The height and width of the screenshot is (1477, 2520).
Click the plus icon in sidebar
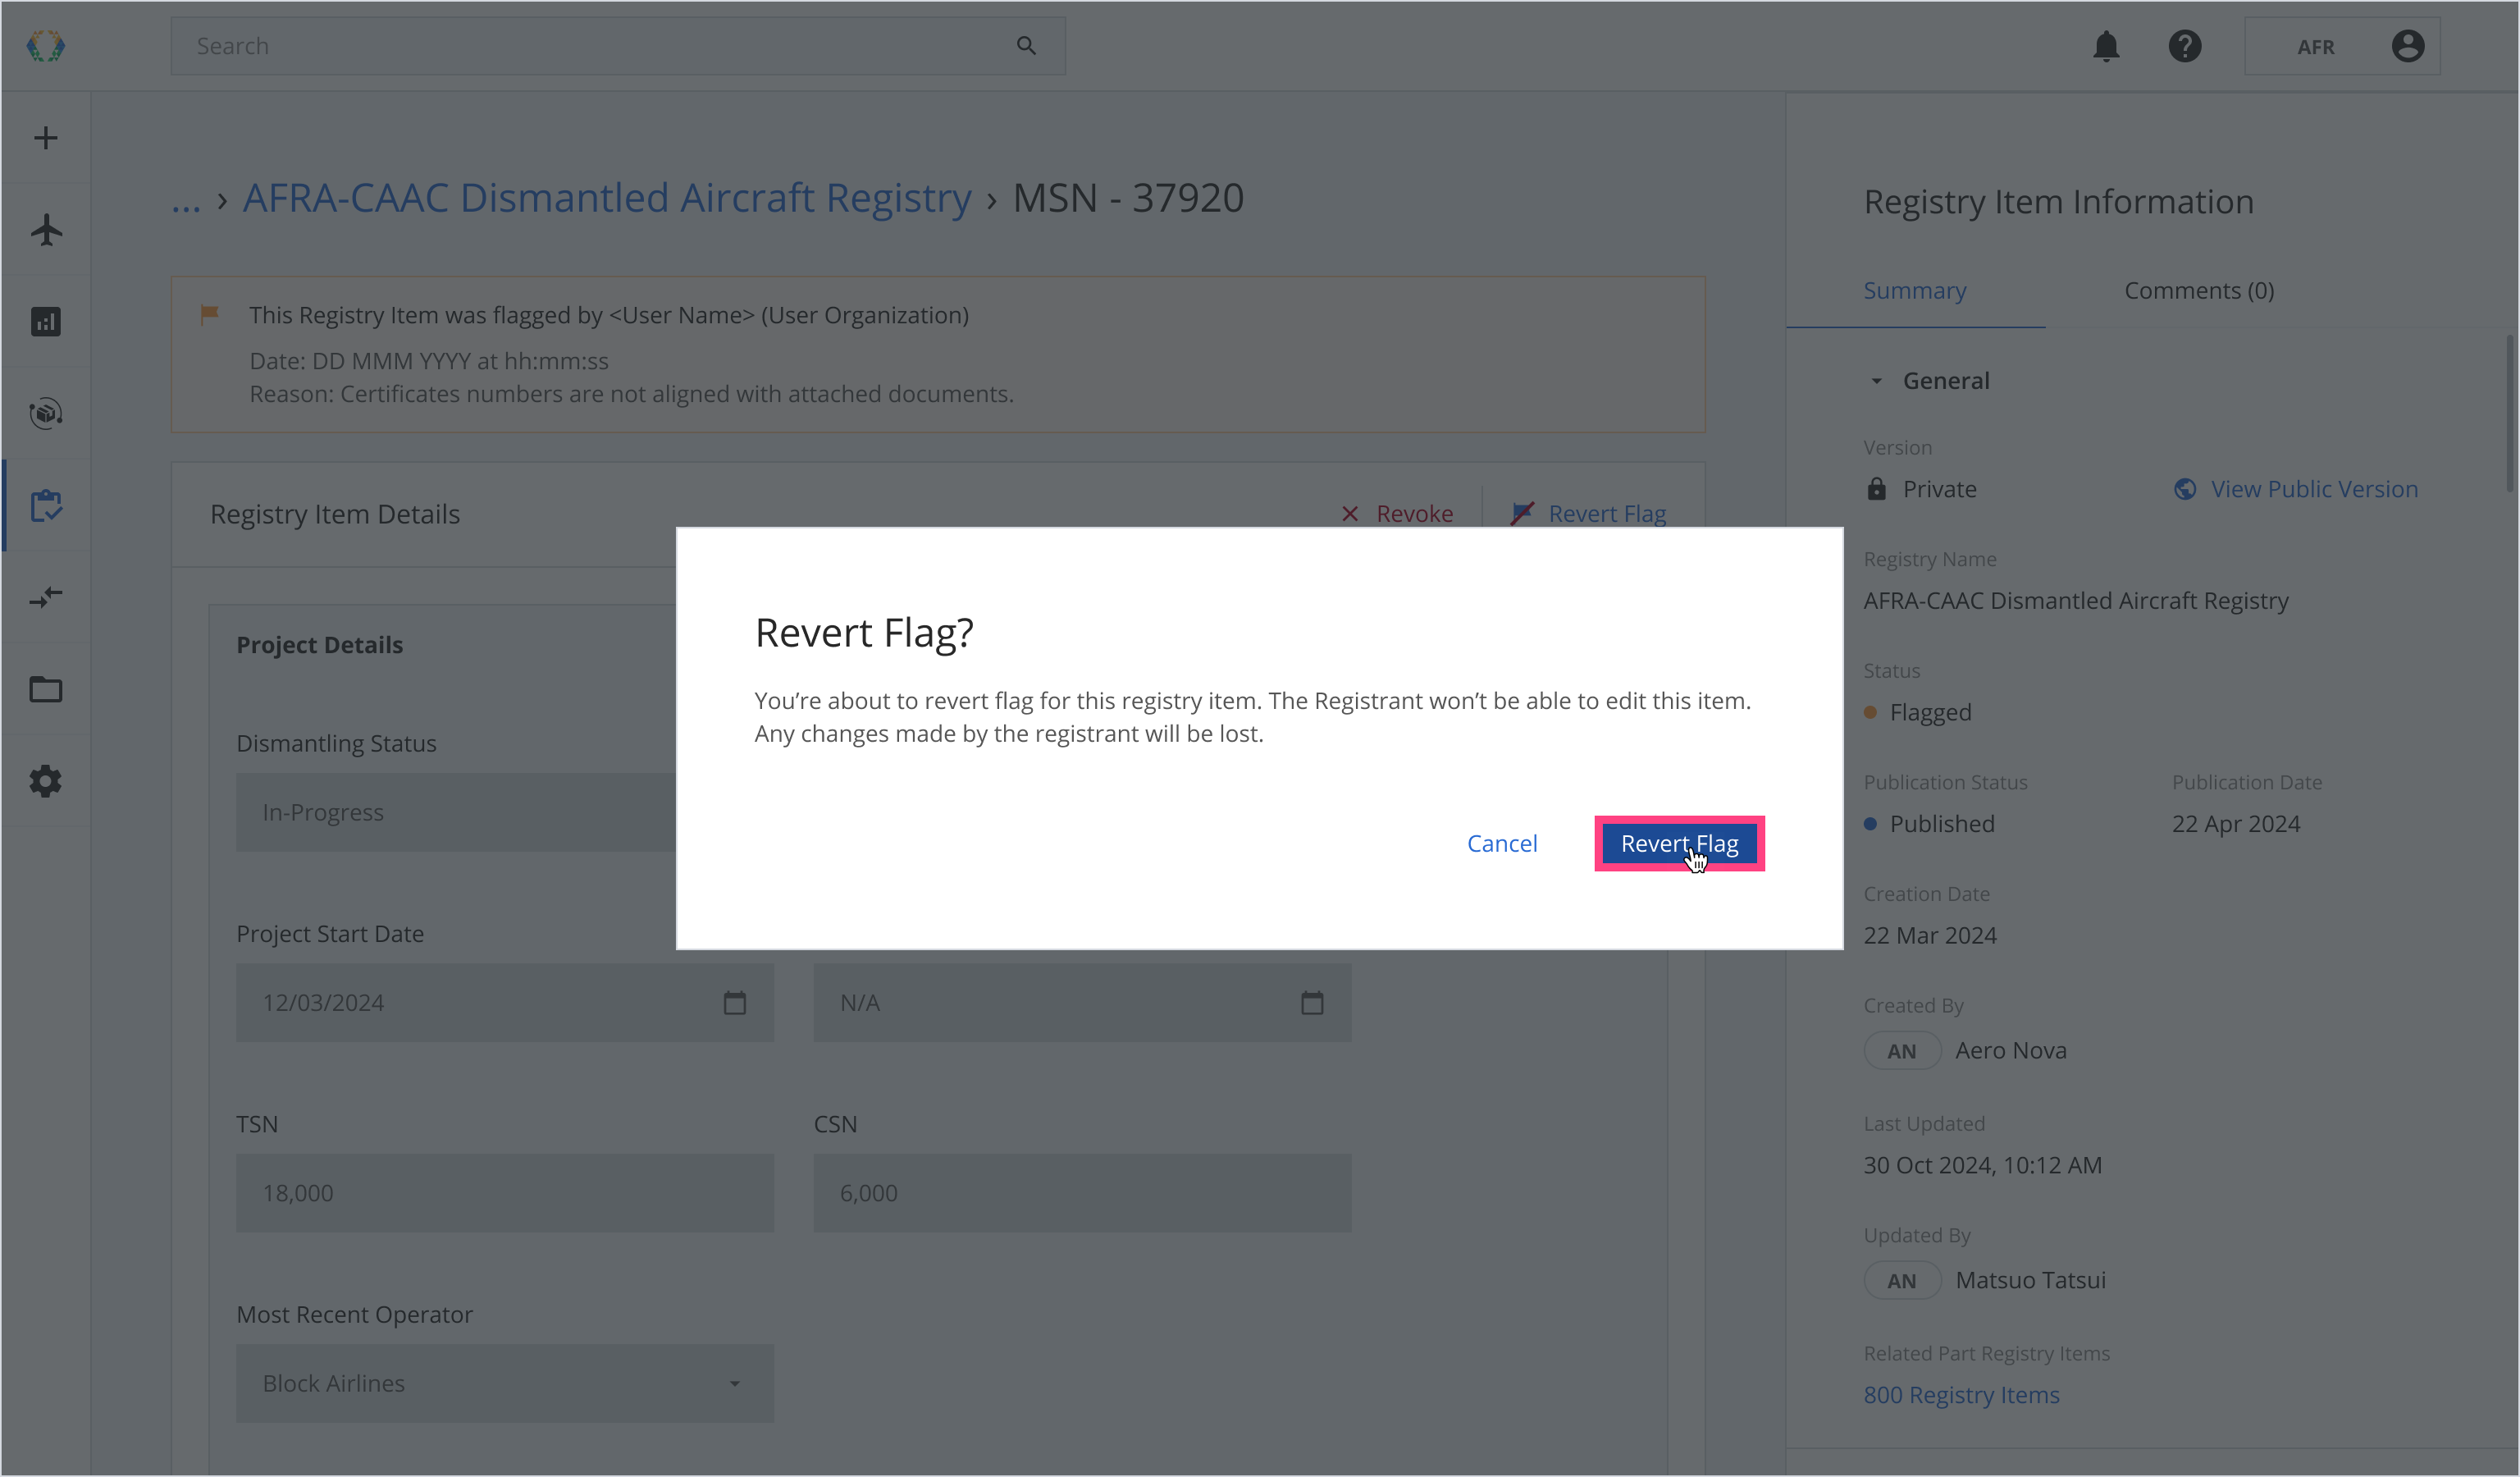tap(46, 138)
